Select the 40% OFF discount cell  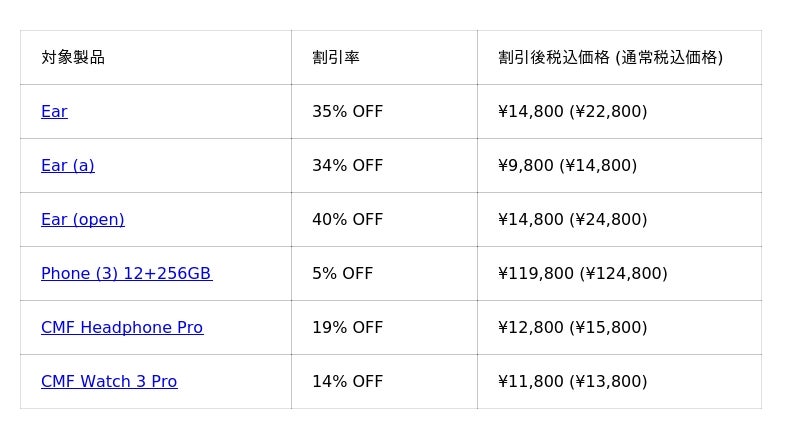(x=347, y=220)
